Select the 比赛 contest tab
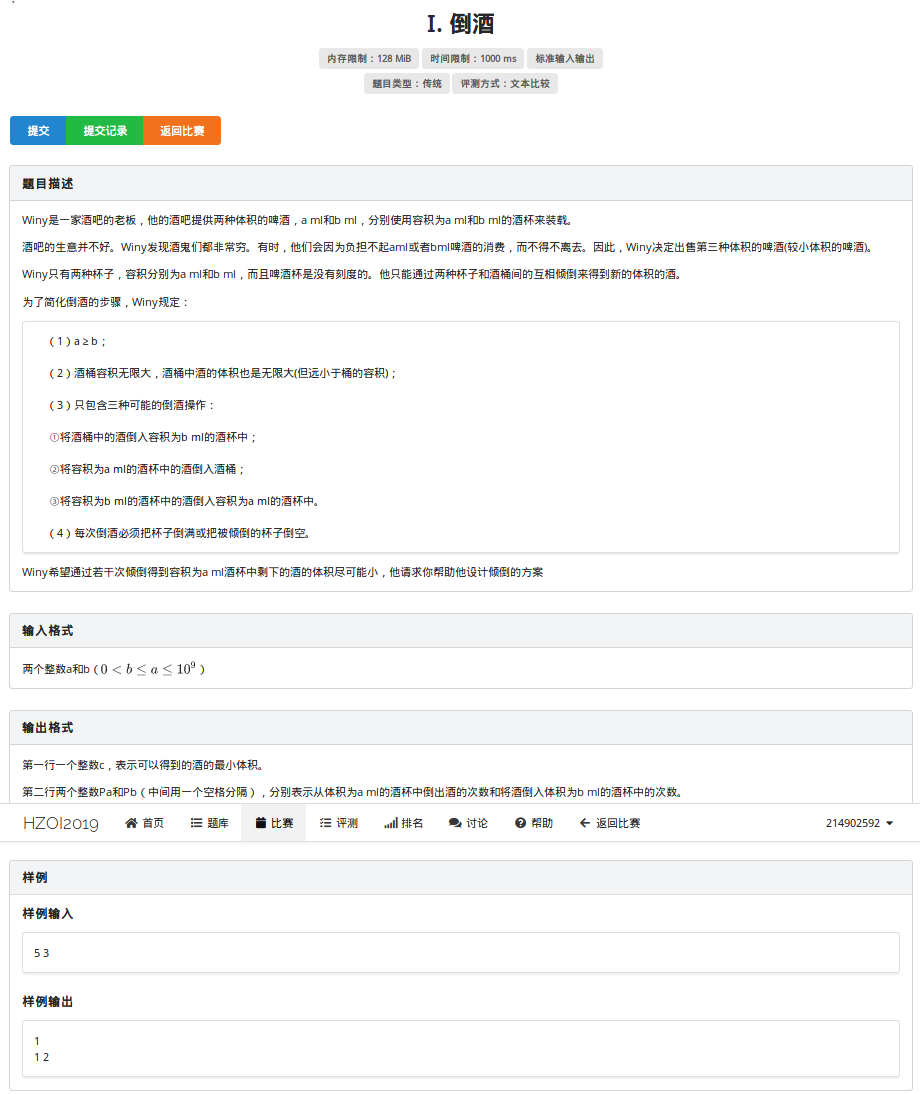This screenshot has height=1094, width=920. click(273, 823)
